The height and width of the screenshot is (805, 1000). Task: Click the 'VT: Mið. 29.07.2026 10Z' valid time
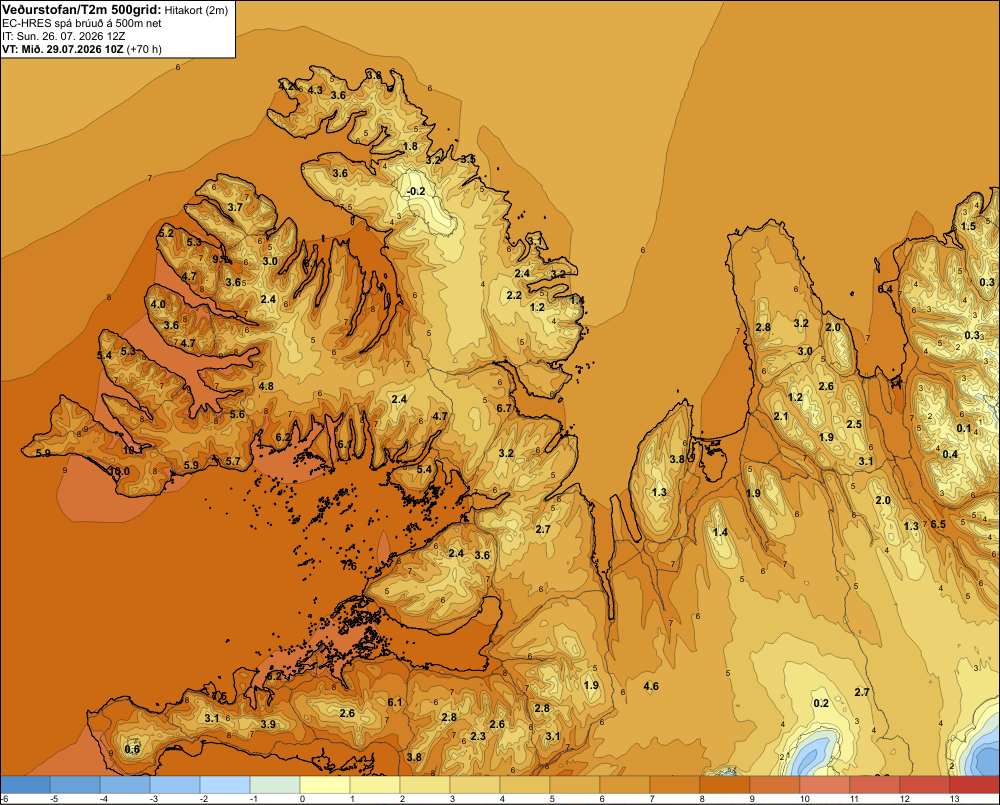point(62,49)
